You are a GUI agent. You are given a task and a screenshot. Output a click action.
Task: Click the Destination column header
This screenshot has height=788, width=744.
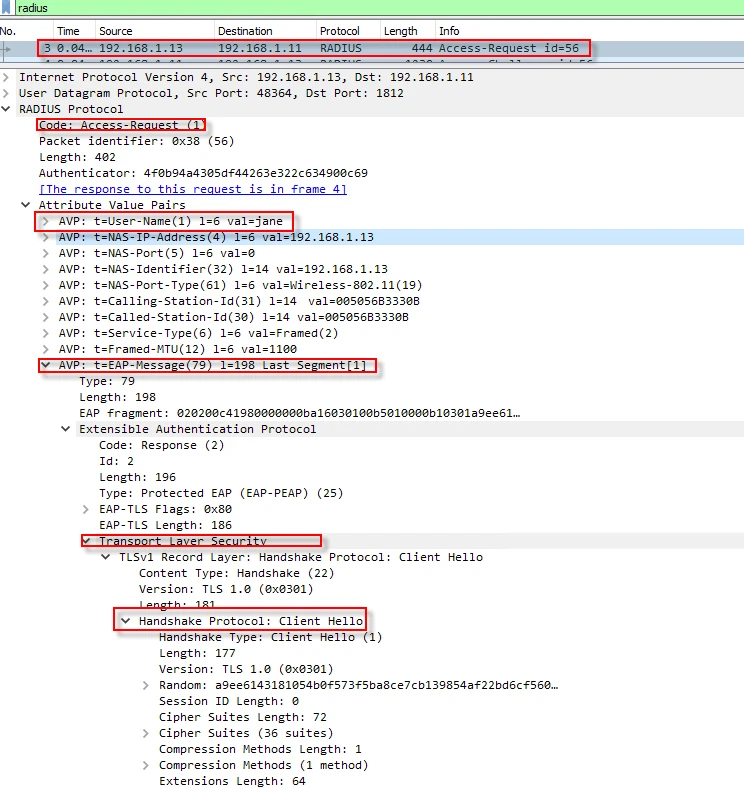(245, 31)
